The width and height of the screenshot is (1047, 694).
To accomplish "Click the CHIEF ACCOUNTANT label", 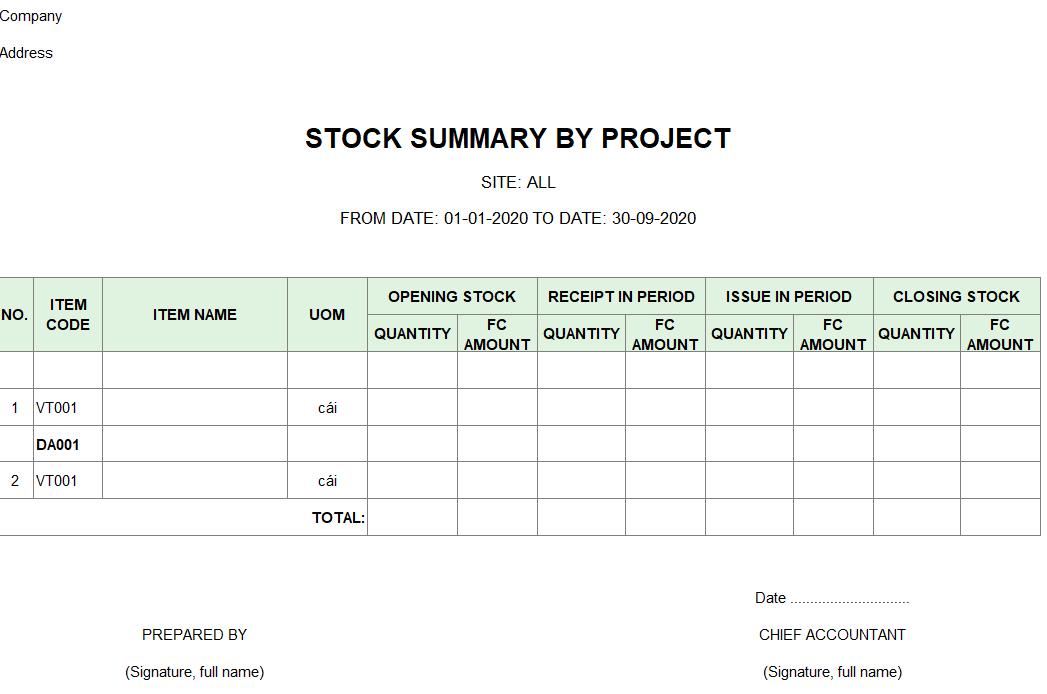I will [x=832, y=635].
